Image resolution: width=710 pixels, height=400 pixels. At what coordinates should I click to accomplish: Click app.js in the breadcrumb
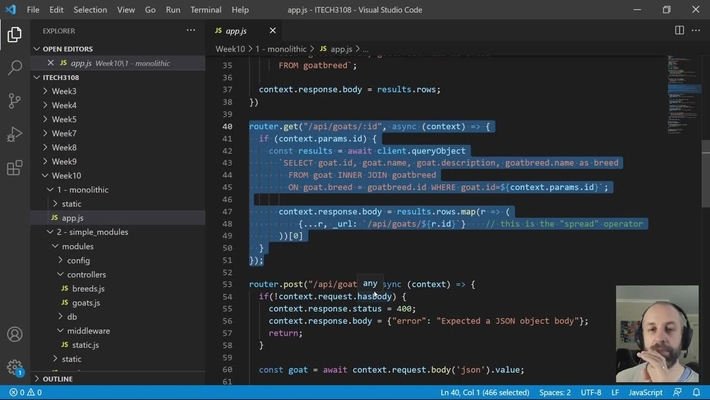click(341, 49)
